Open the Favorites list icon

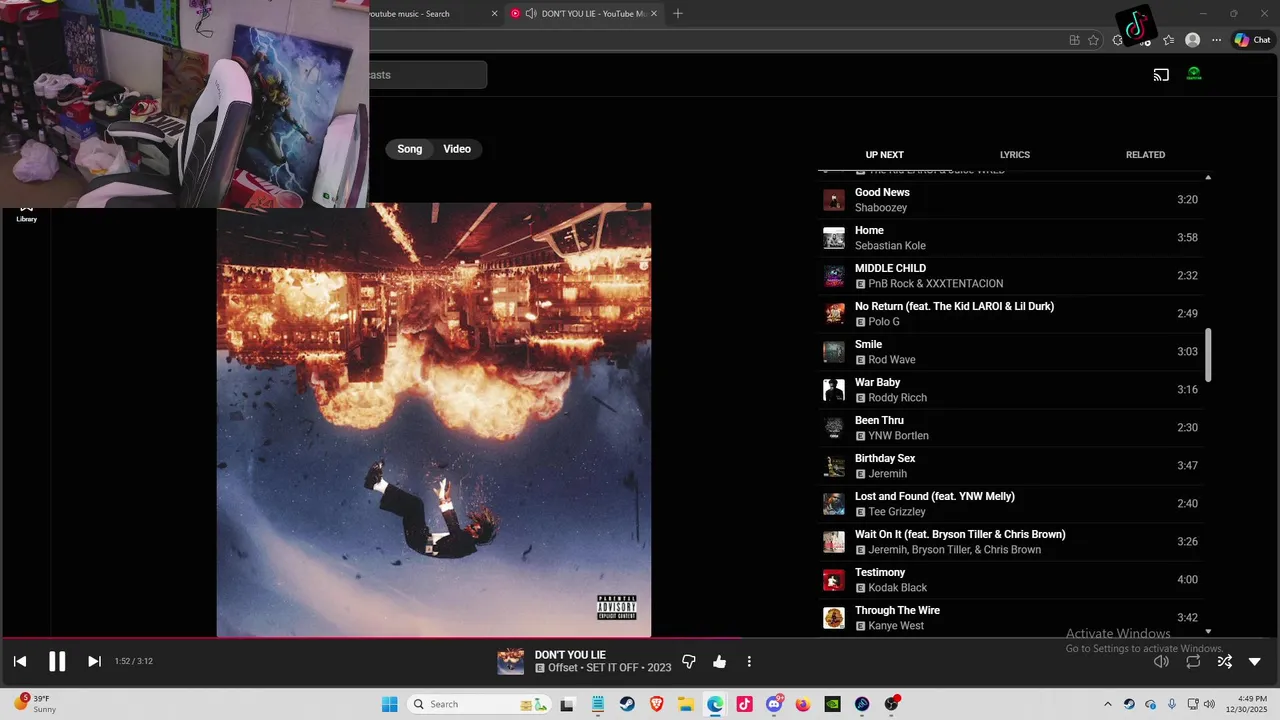tap(1168, 40)
